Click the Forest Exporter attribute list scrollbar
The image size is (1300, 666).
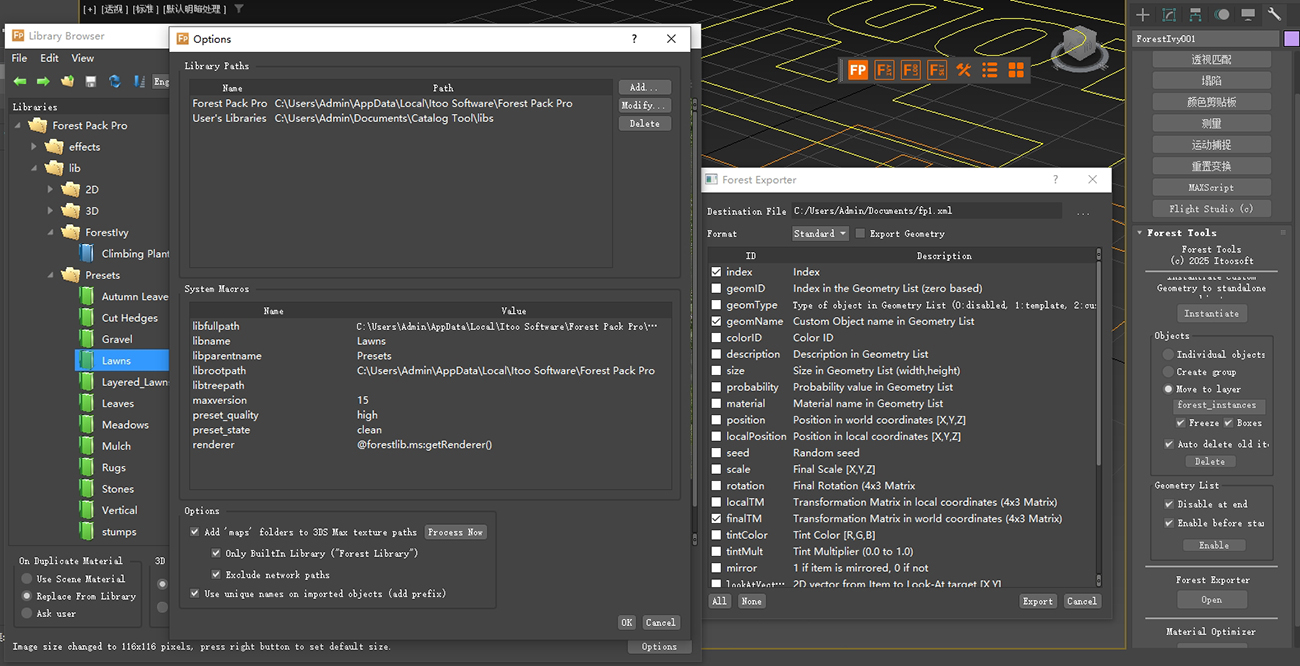pyautogui.click(x=1101, y=365)
